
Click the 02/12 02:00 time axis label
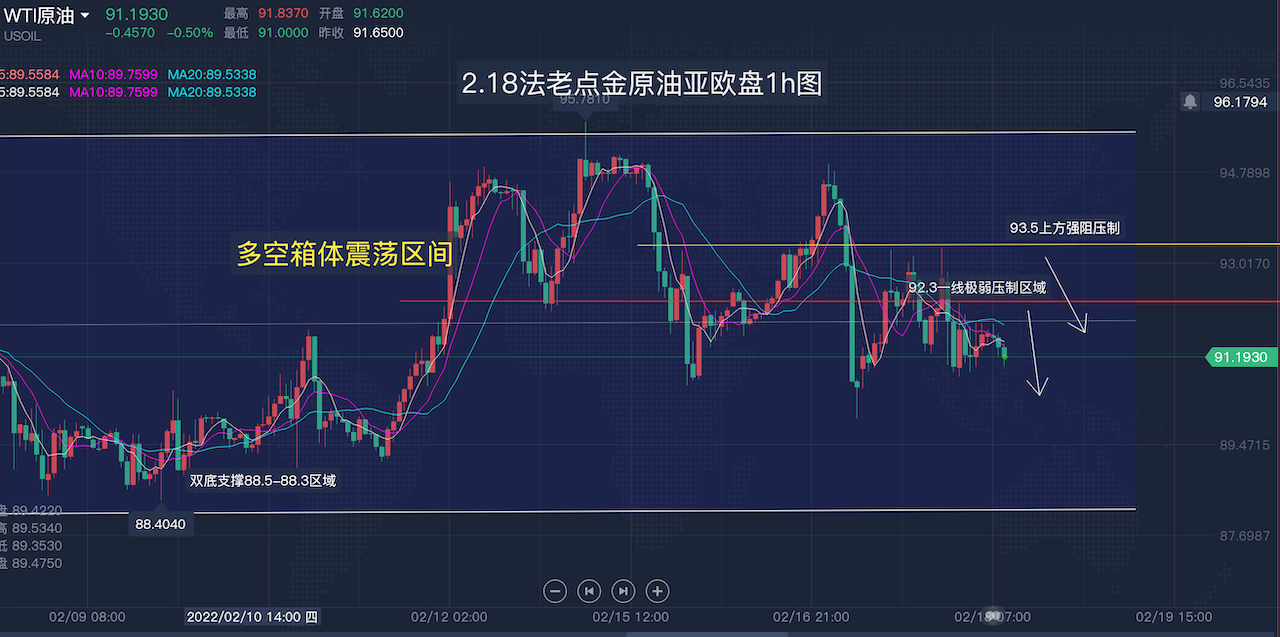pyautogui.click(x=449, y=617)
